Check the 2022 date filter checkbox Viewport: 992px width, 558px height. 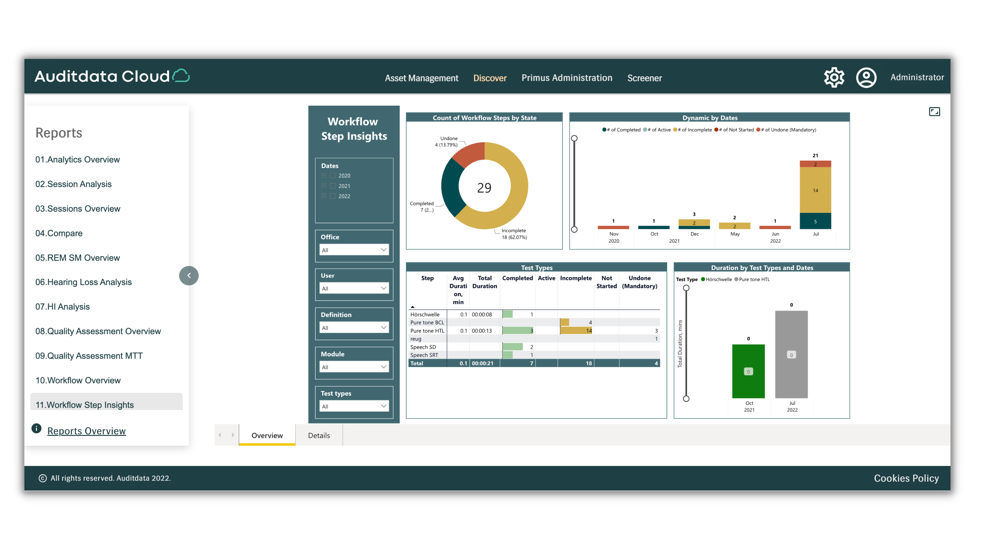coord(332,196)
